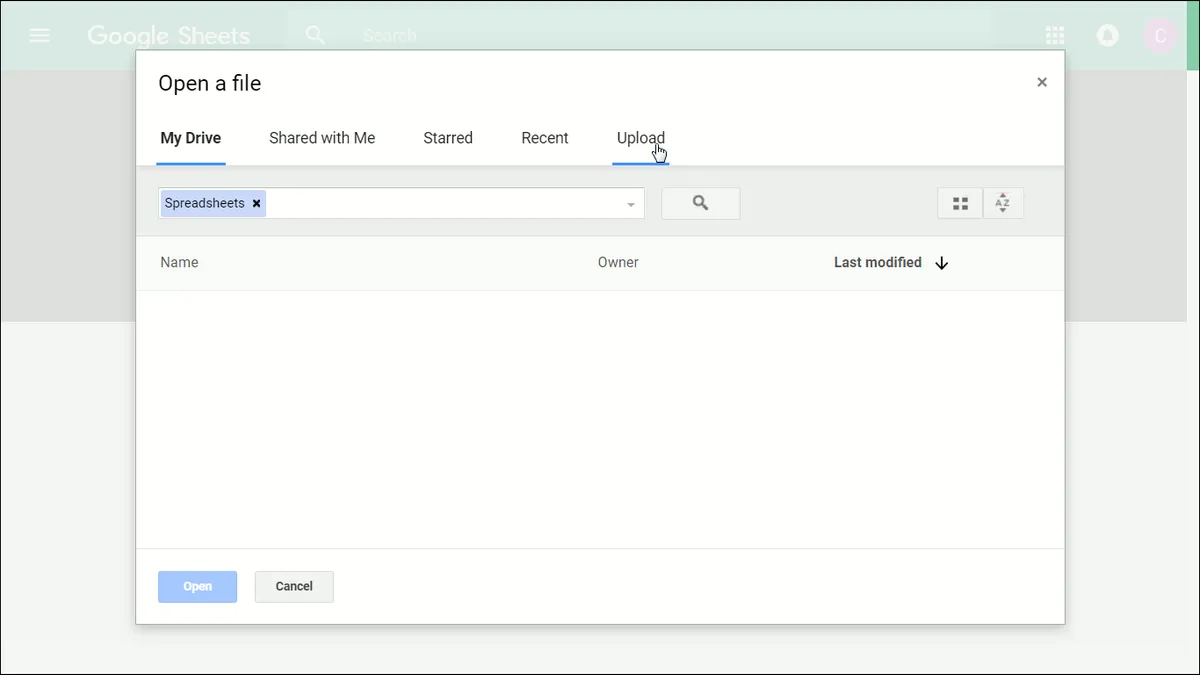Viewport: 1200px width, 675px height.
Task: Switch to the Recent tab
Action: tap(545, 138)
